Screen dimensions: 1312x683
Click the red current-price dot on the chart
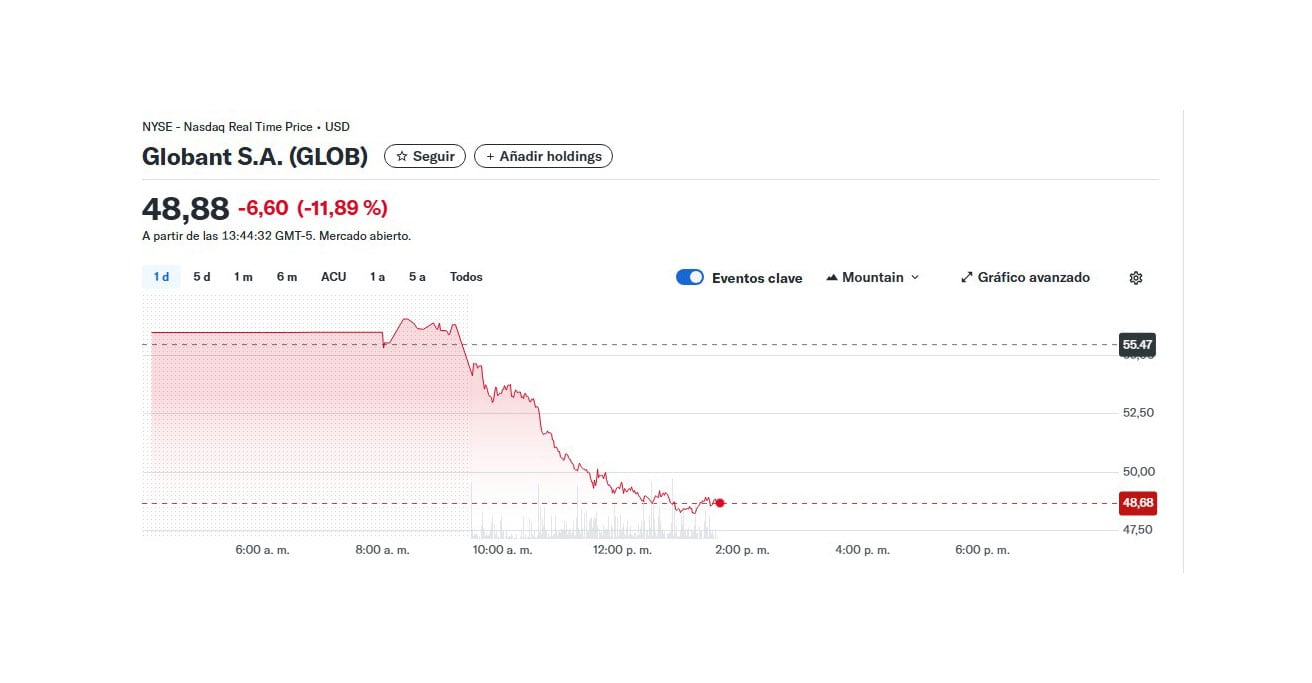tap(719, 503)
